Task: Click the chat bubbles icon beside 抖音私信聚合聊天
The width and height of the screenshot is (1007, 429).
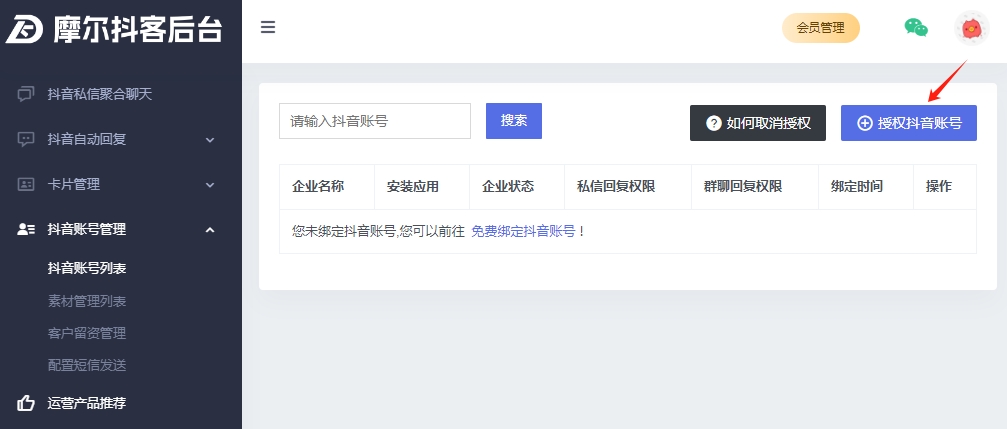Action: click(x=25, y=94)
